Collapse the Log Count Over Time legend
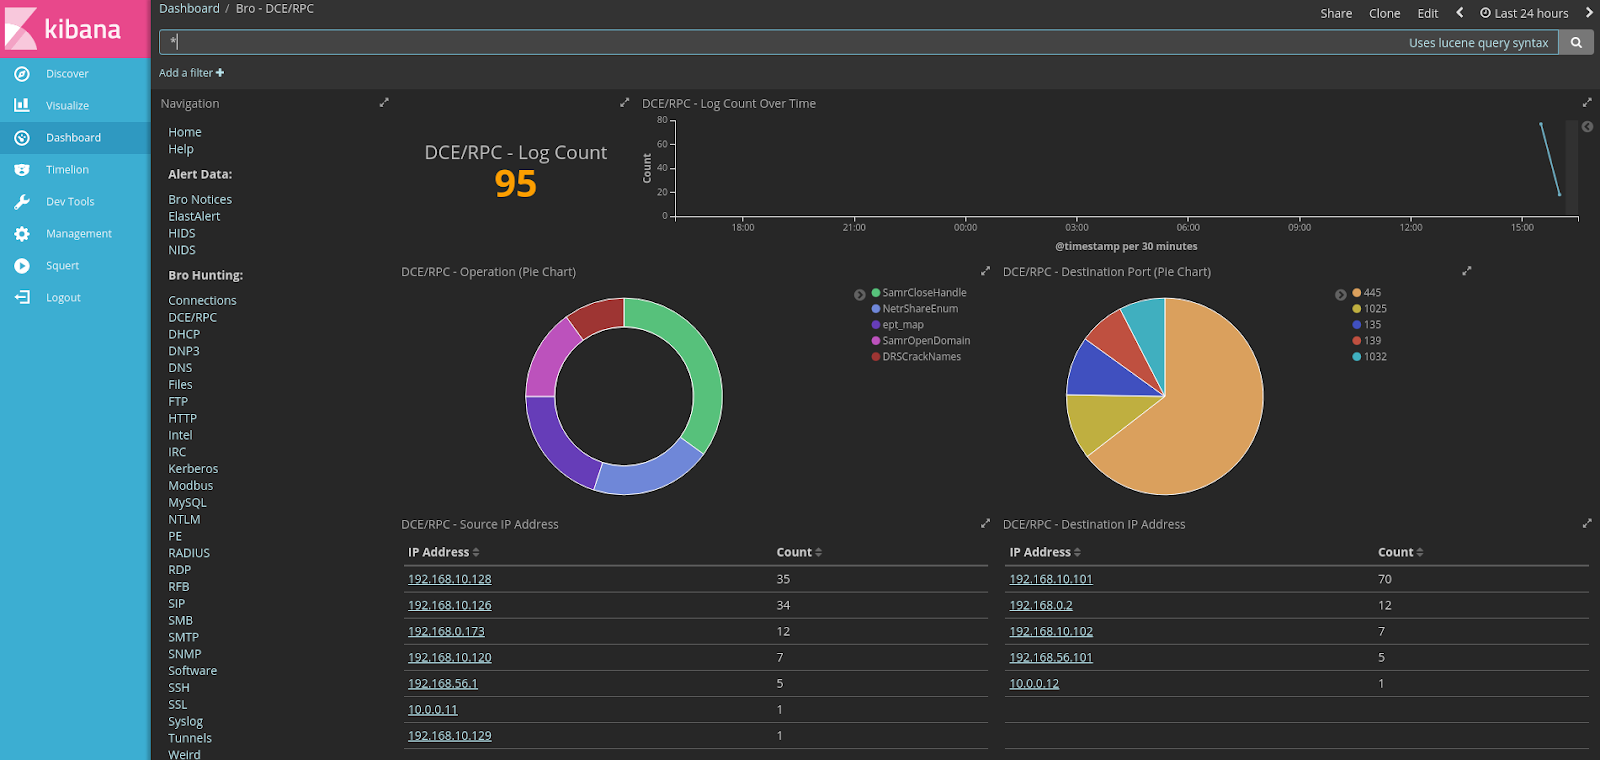Viewport: 1600px width, 760px height. pyautogui.click(x=1587, y=127)
